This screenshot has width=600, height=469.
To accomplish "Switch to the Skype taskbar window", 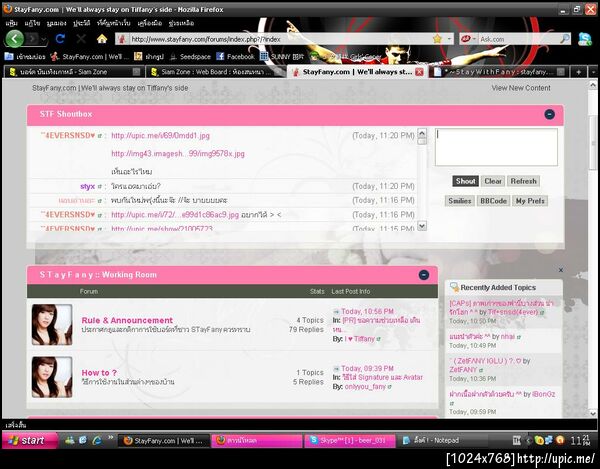I will (350, 440).
